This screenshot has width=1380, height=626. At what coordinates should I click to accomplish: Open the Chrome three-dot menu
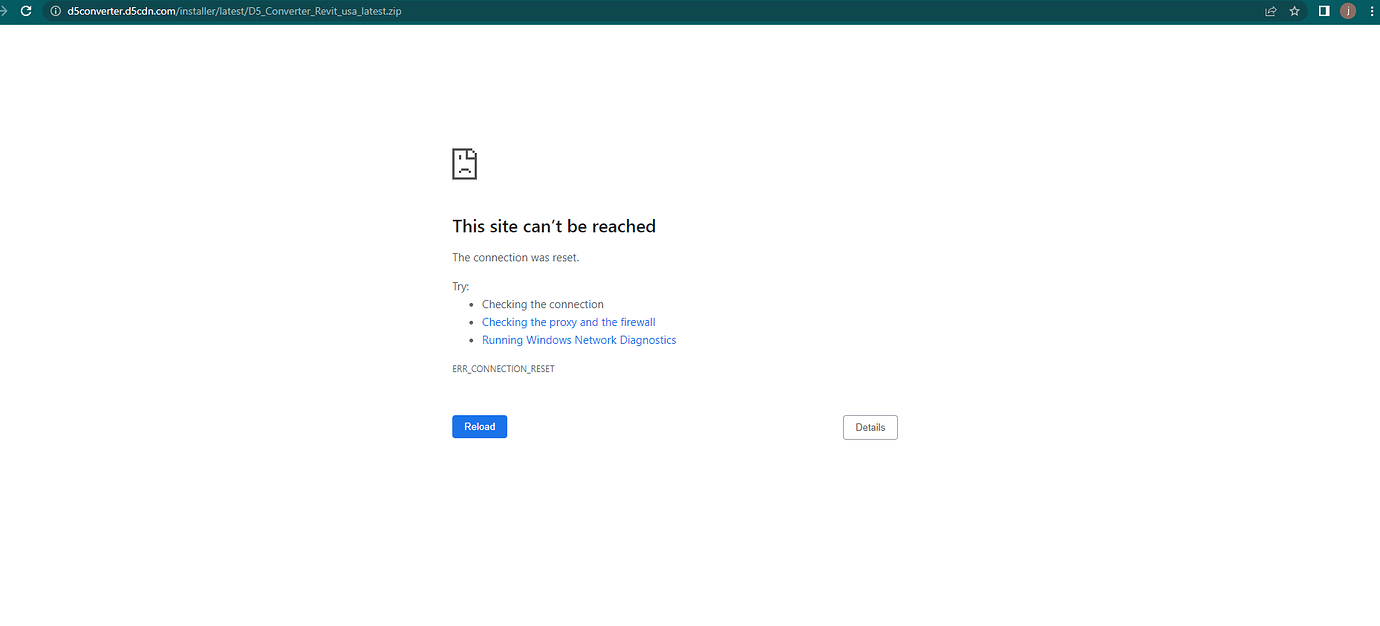tap(1371, 11)
